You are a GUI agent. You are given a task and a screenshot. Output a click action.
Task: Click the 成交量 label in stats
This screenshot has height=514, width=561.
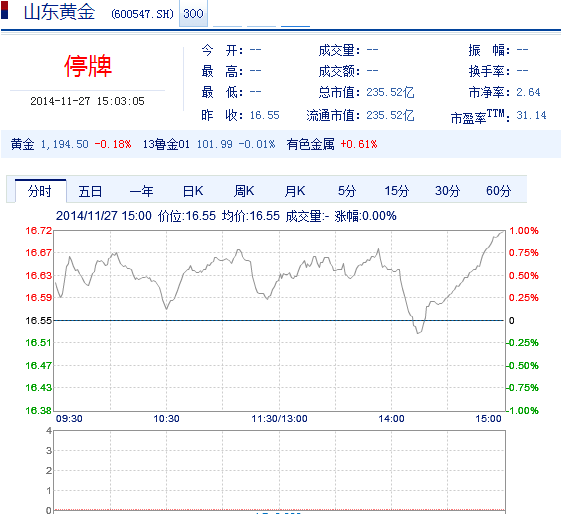pos(339,50)
